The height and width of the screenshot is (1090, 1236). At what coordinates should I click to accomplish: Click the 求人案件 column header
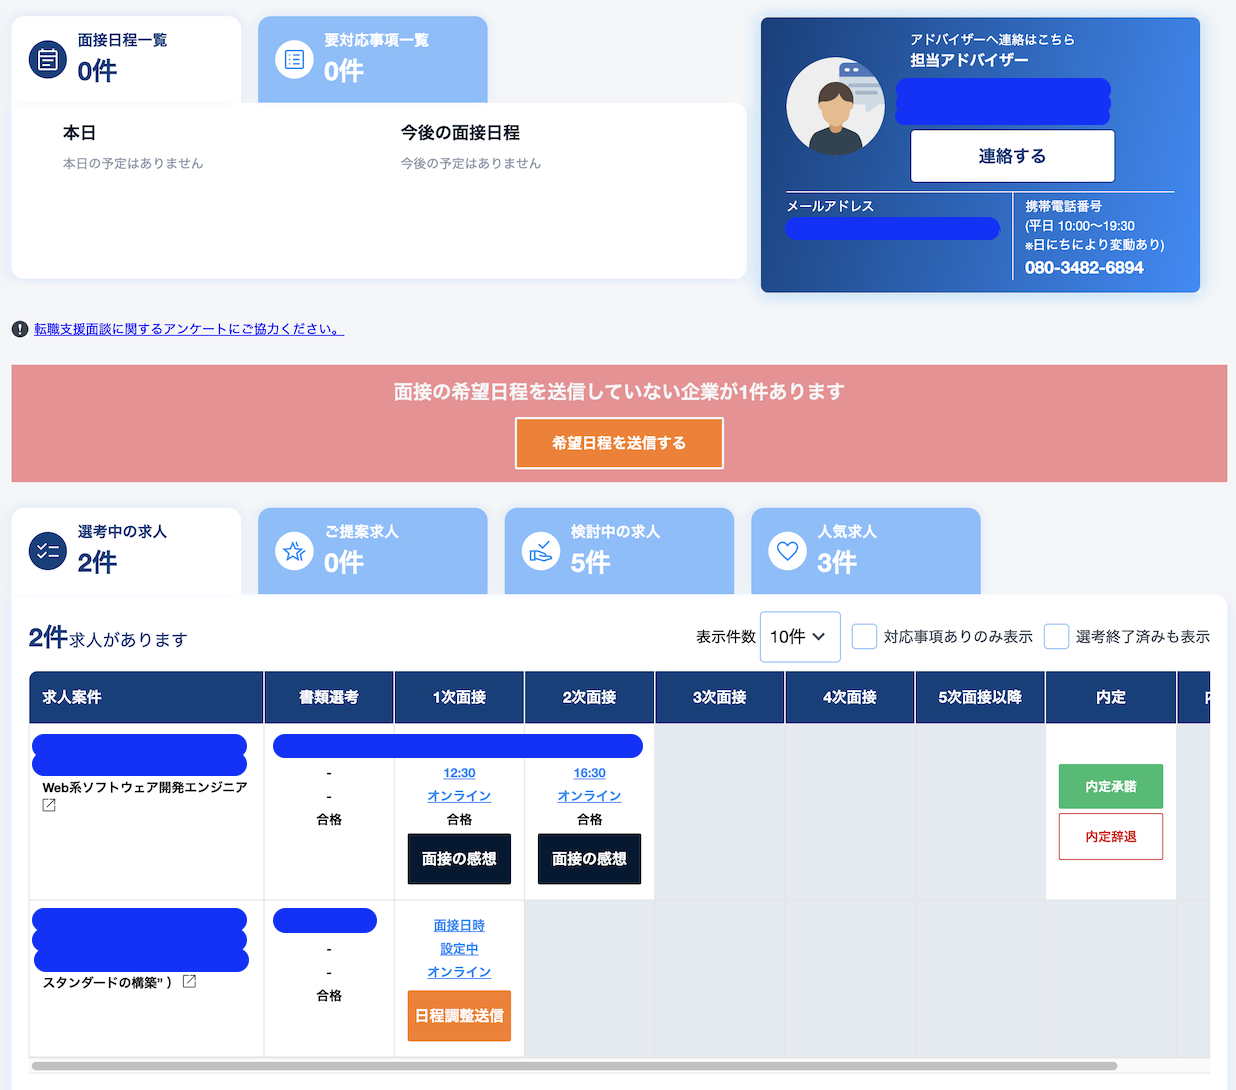pyautogui.click(x=146, y=697)
